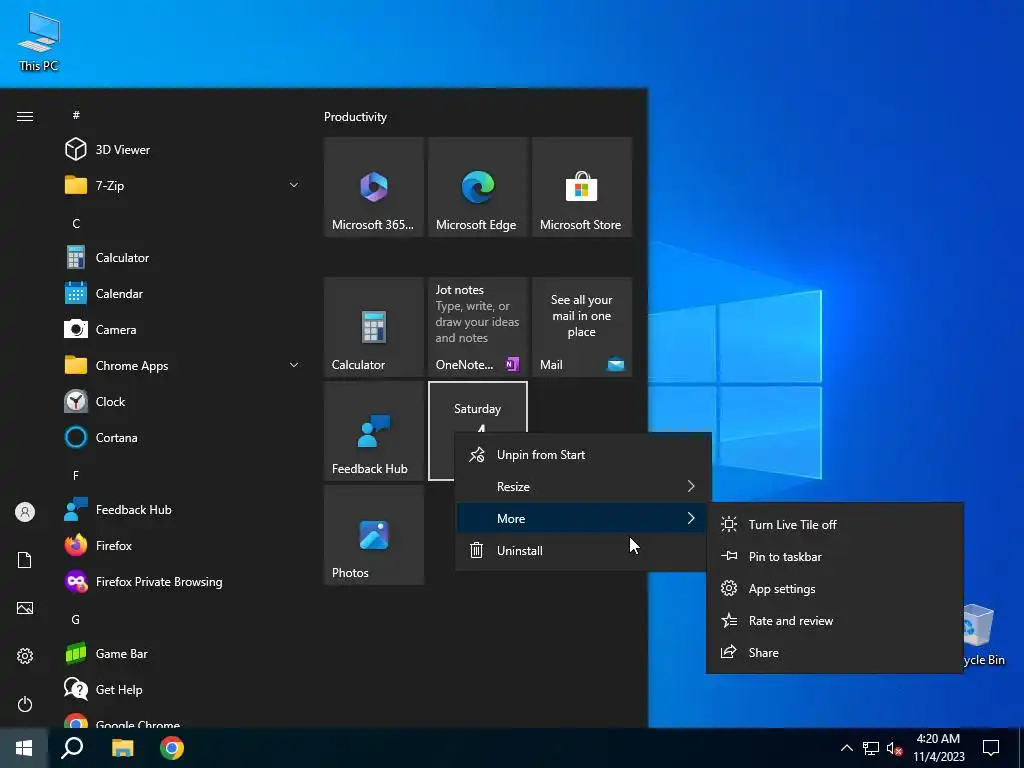Open the OneNote Jot notes tile
The width and height of the screenshot is (1024, 768).
(x=477, y=327)
